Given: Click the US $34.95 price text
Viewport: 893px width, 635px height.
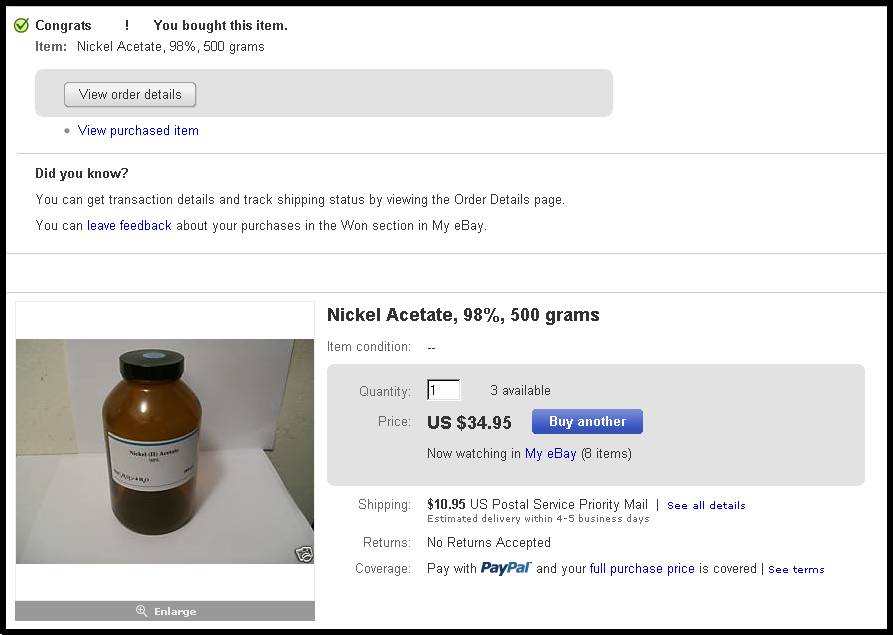Looking at the screenshot, I should coord(469,422).
